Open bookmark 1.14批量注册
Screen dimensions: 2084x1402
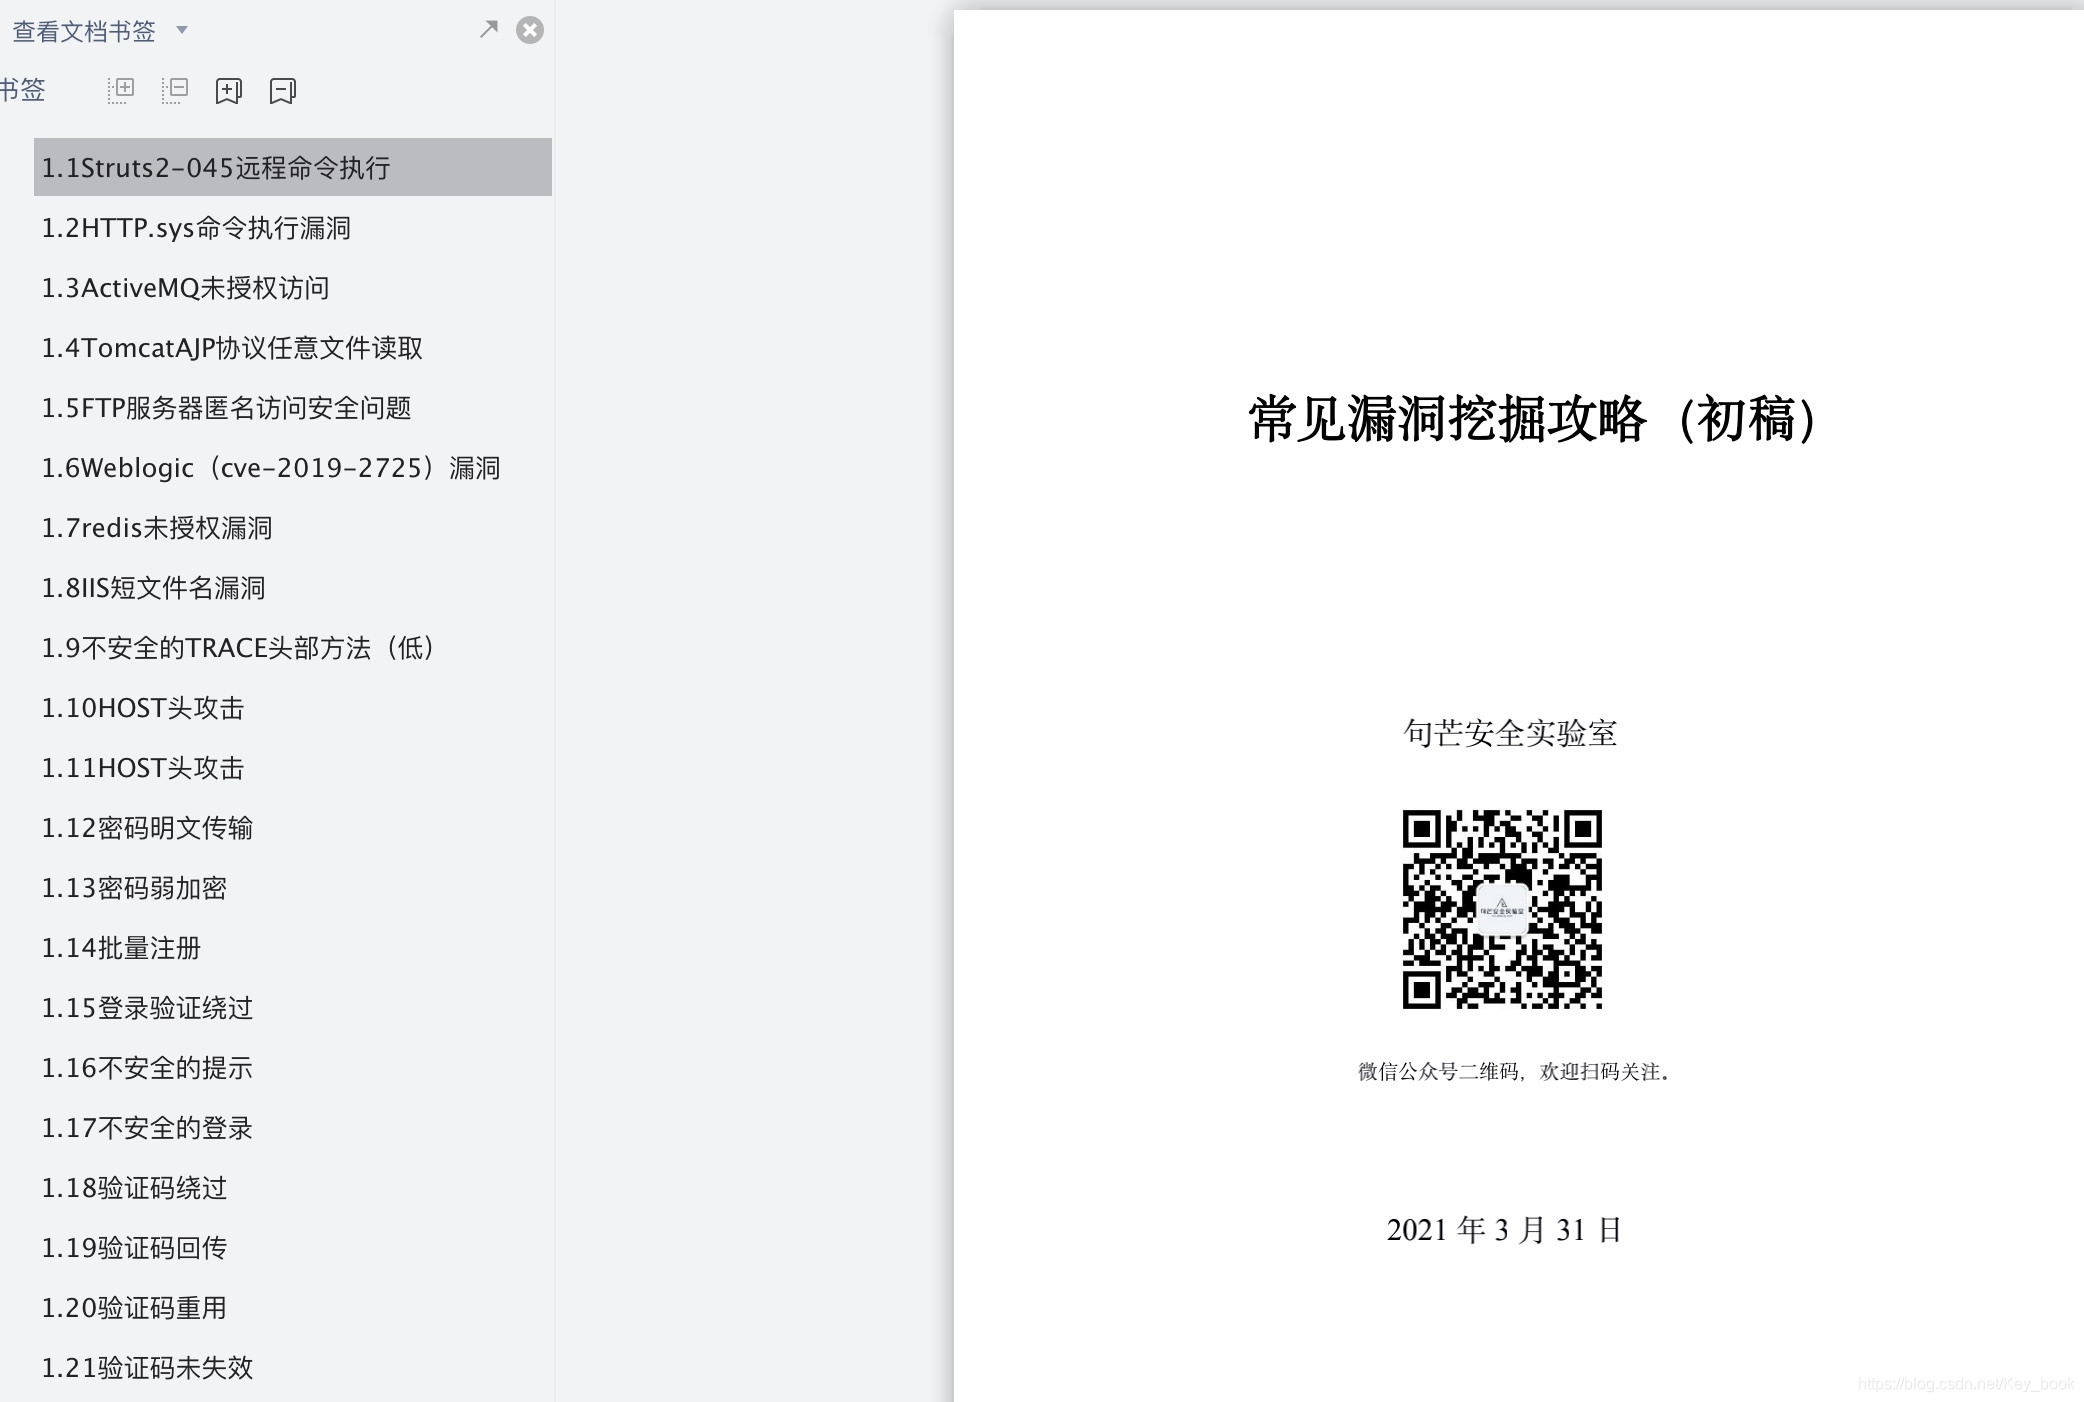tap(122, 948)
